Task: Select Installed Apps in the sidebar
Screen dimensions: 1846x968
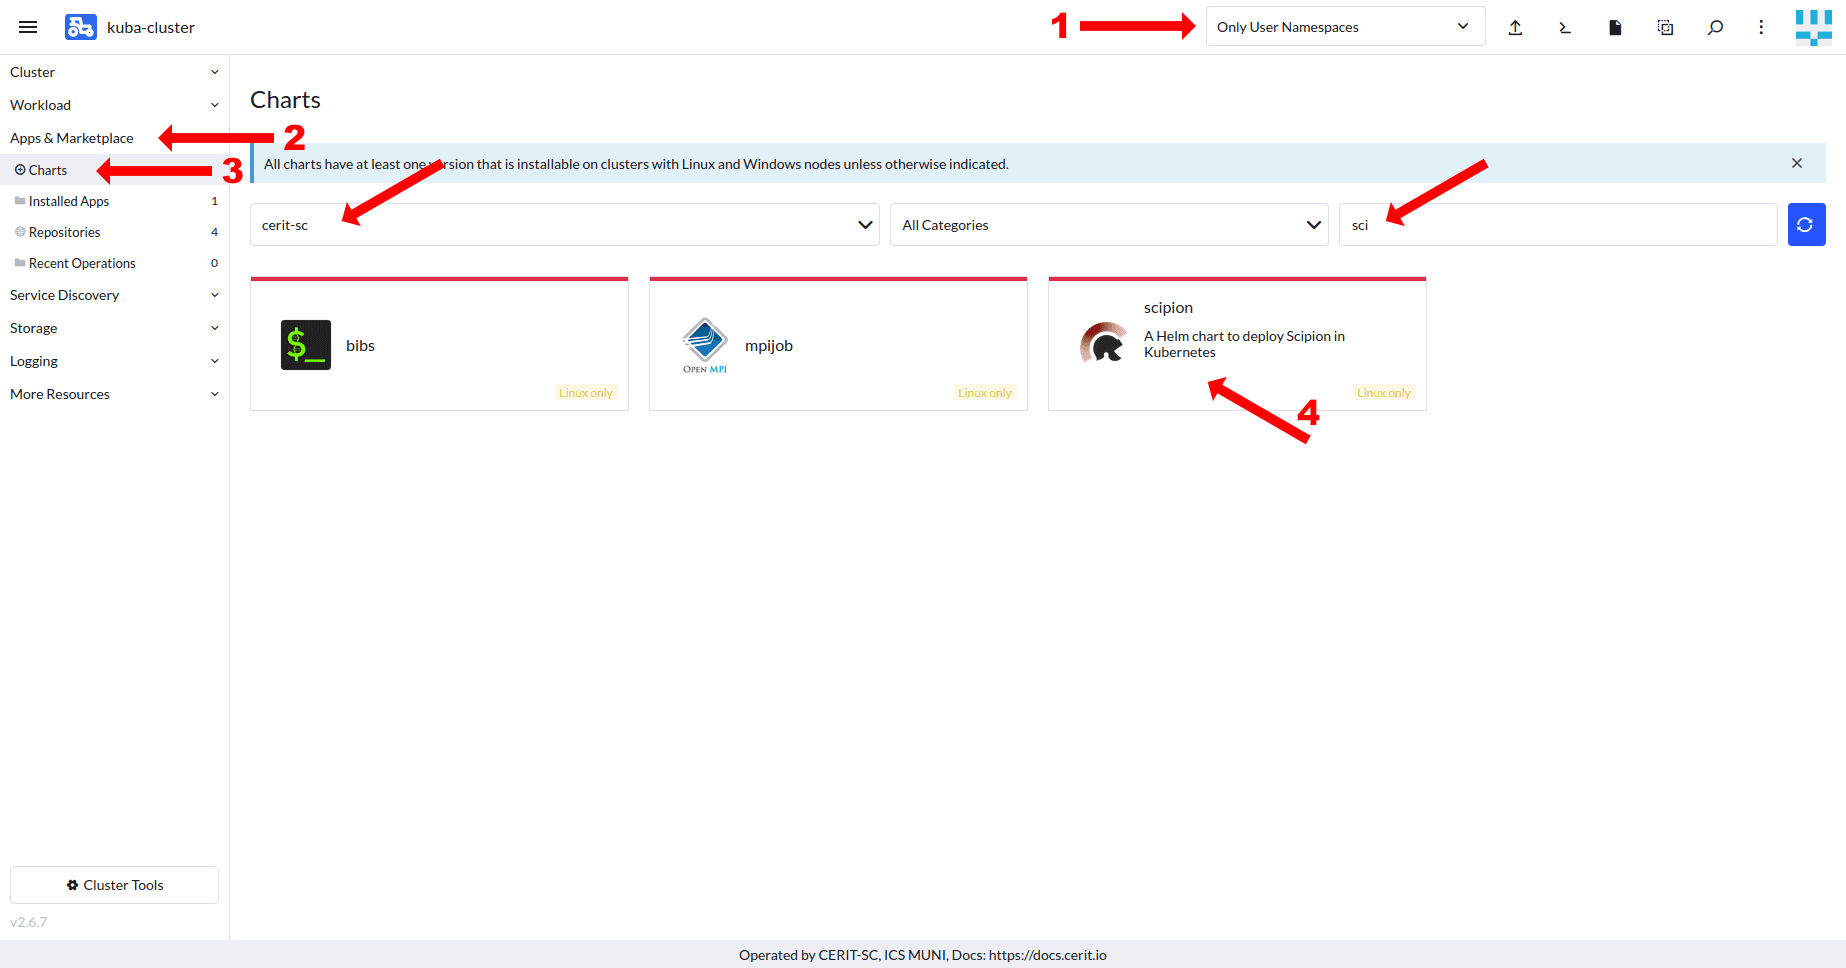Action: 69,201
